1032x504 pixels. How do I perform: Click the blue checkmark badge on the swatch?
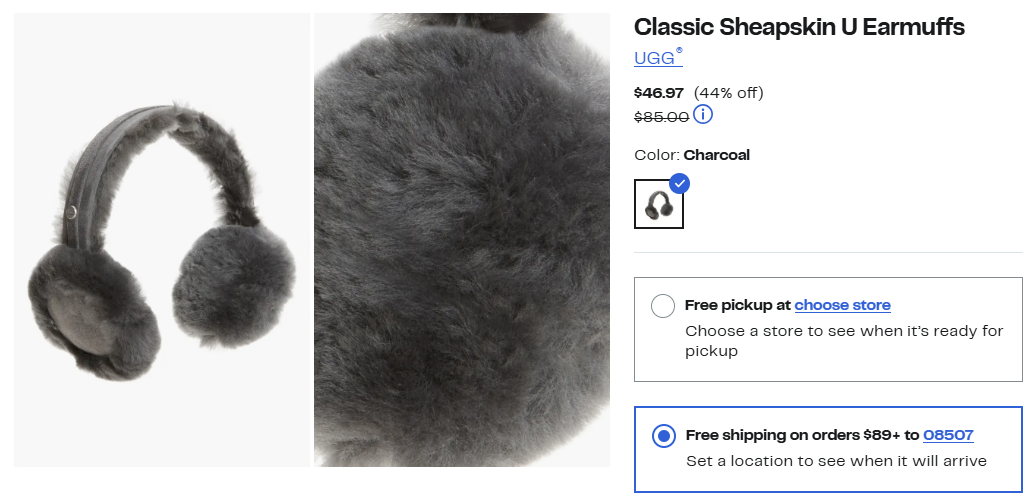pos(679,184)
